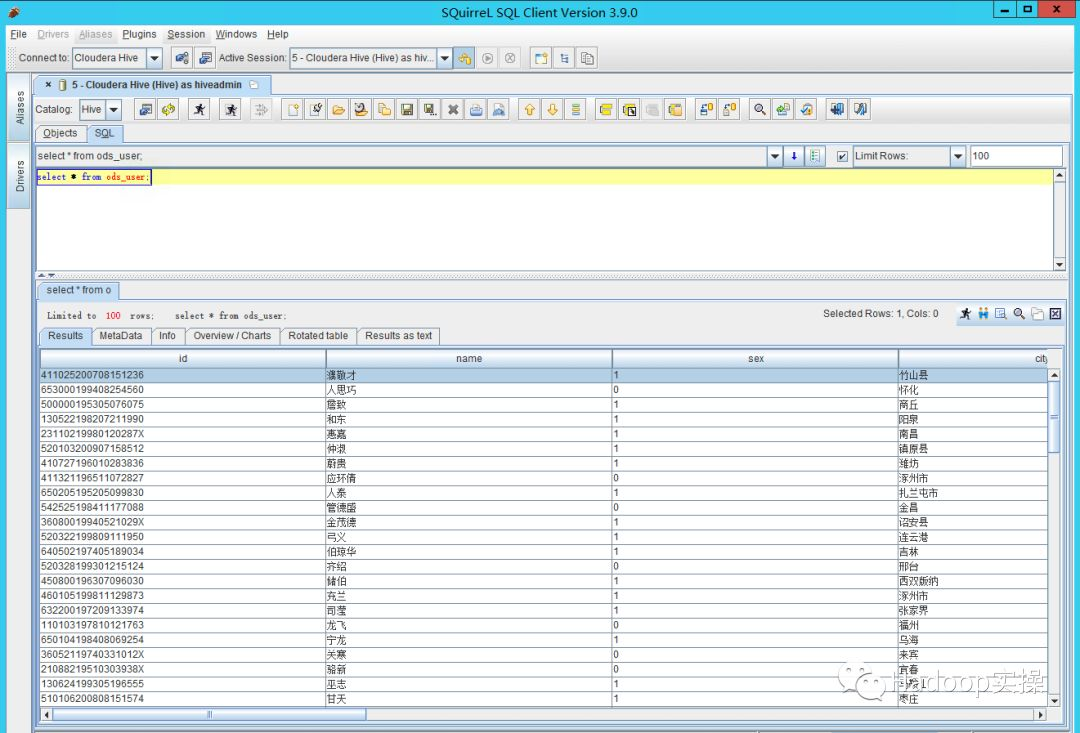The width and height of the screenshot is (1080, 733).
Task: Click the Limit Rows value field 100
Action: [x=1016, y=156]
